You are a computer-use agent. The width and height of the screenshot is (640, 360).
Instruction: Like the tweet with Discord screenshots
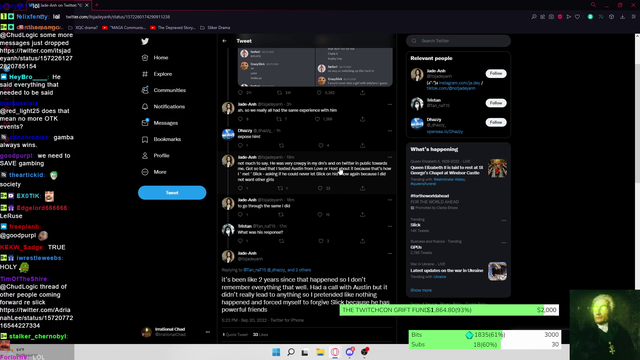click(319, 93)
